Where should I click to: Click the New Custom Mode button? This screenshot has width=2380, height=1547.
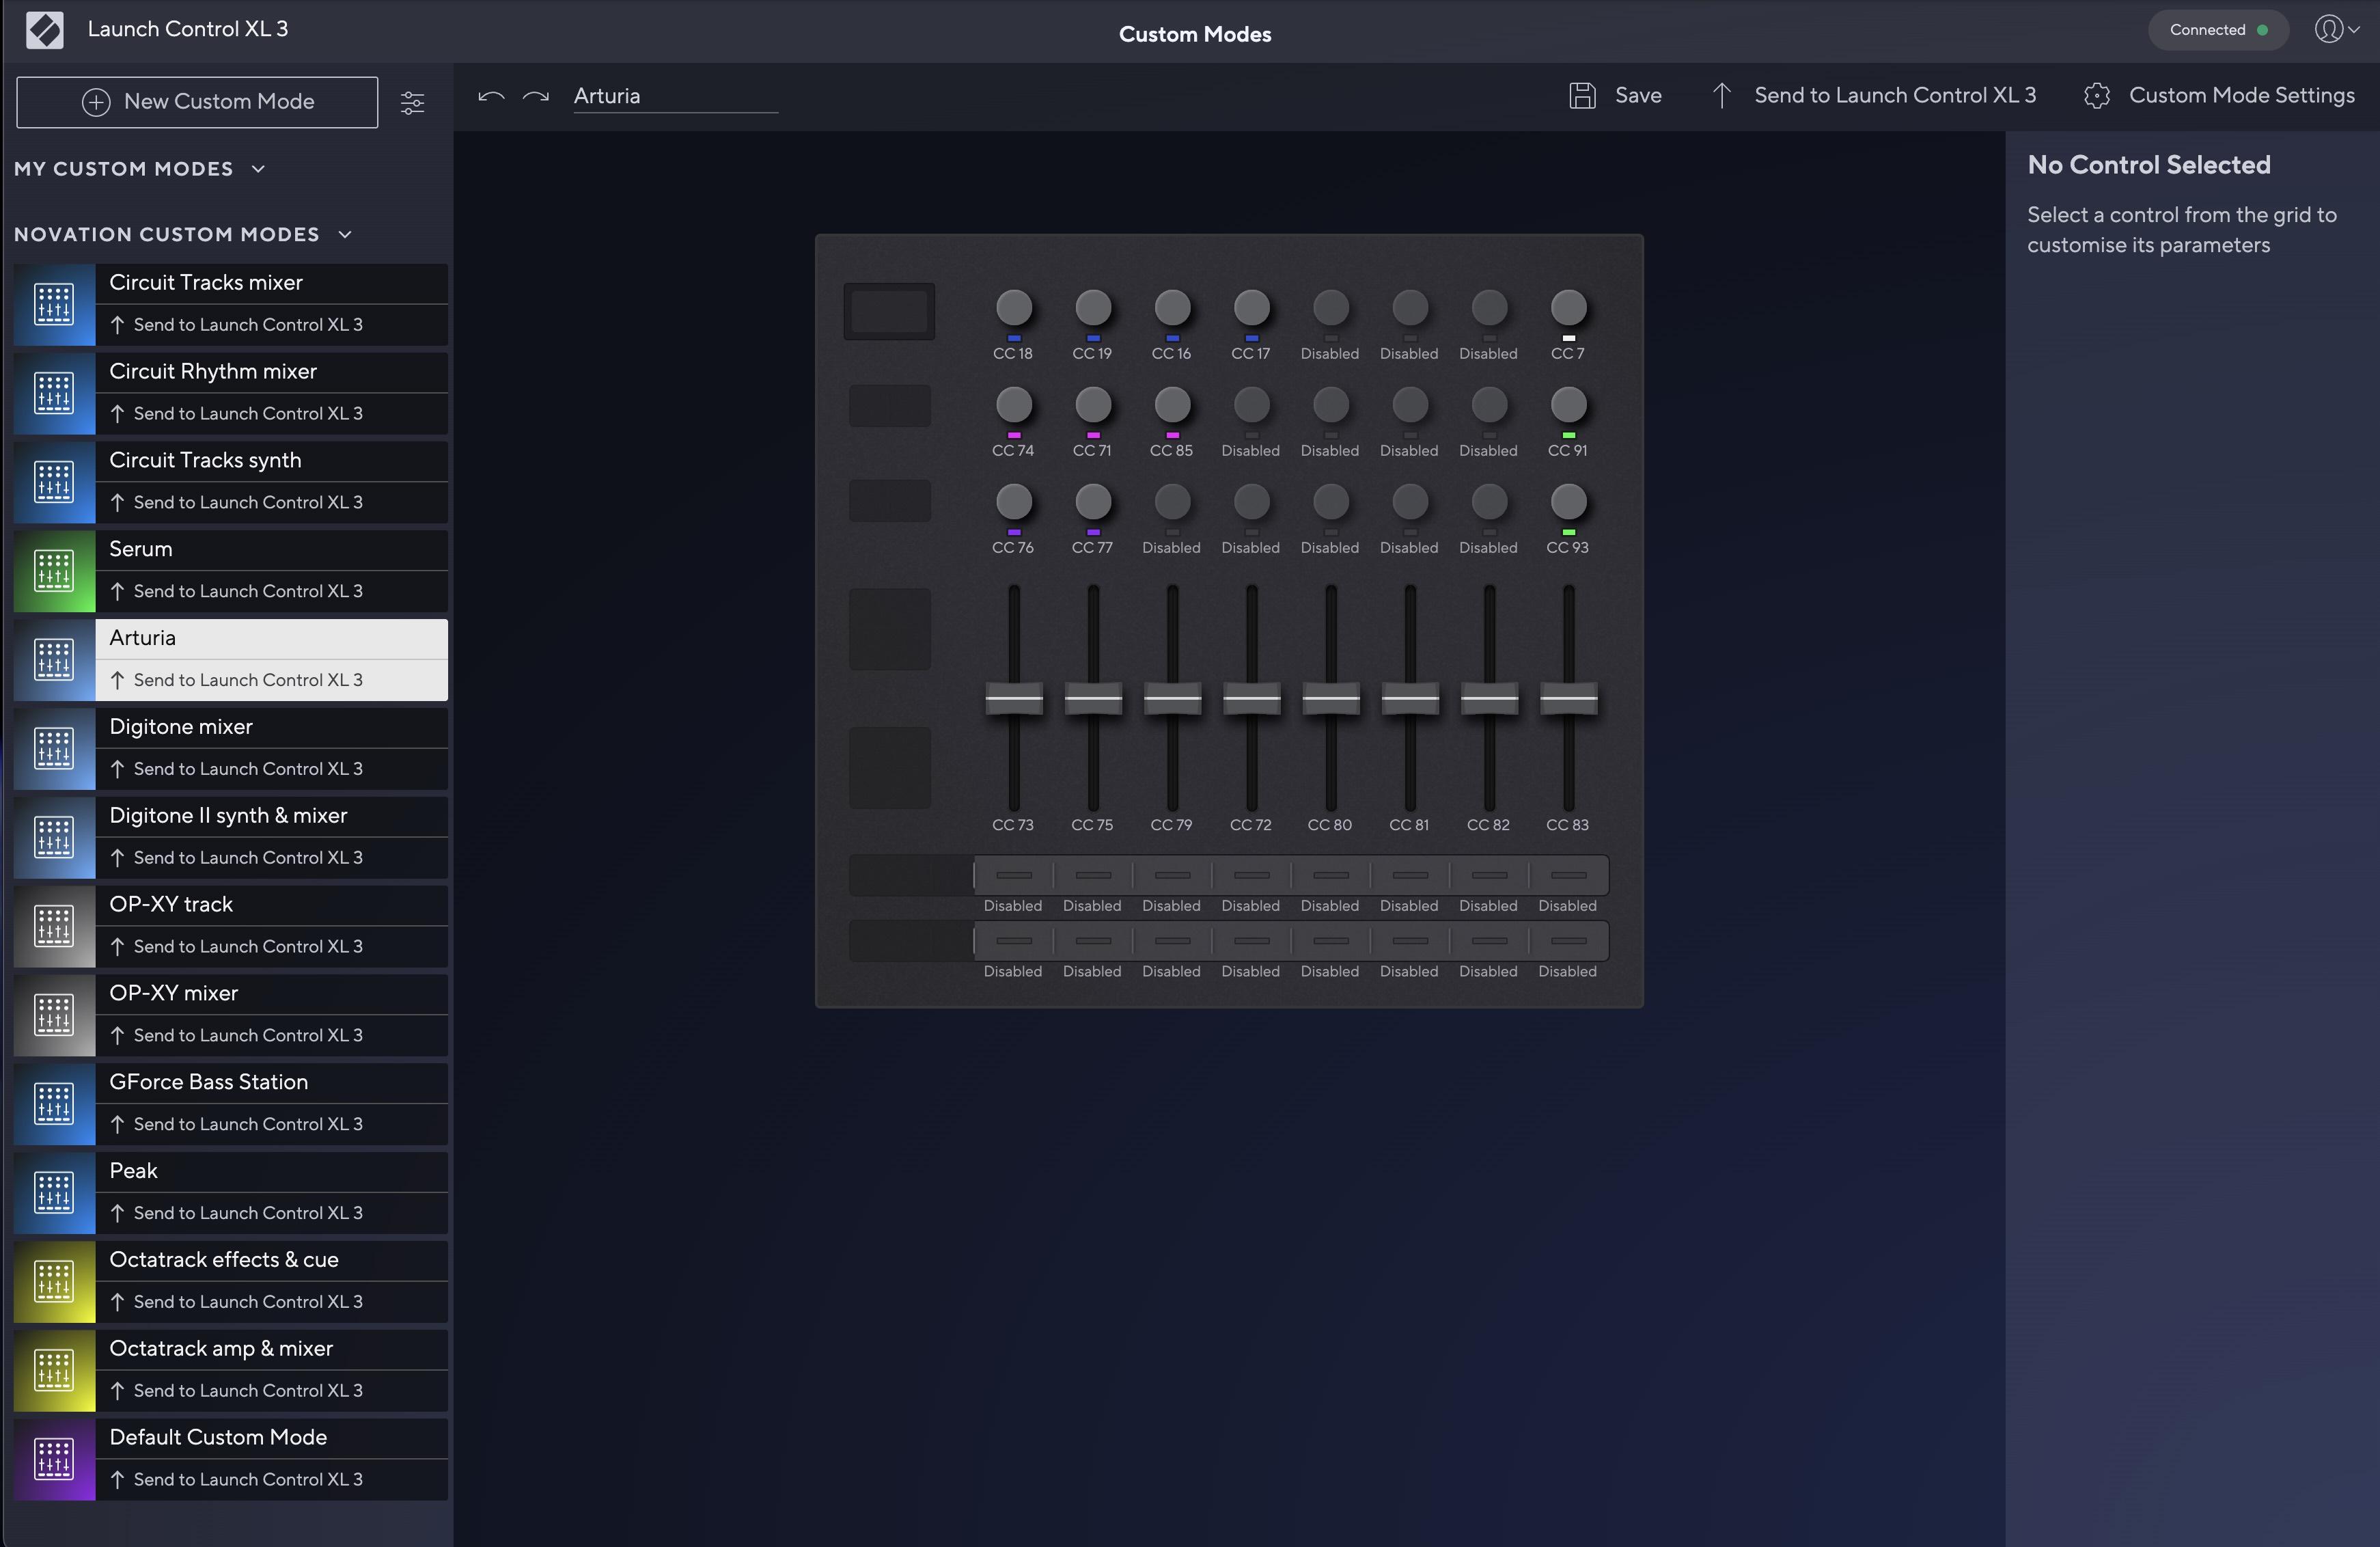coord(197,102)
